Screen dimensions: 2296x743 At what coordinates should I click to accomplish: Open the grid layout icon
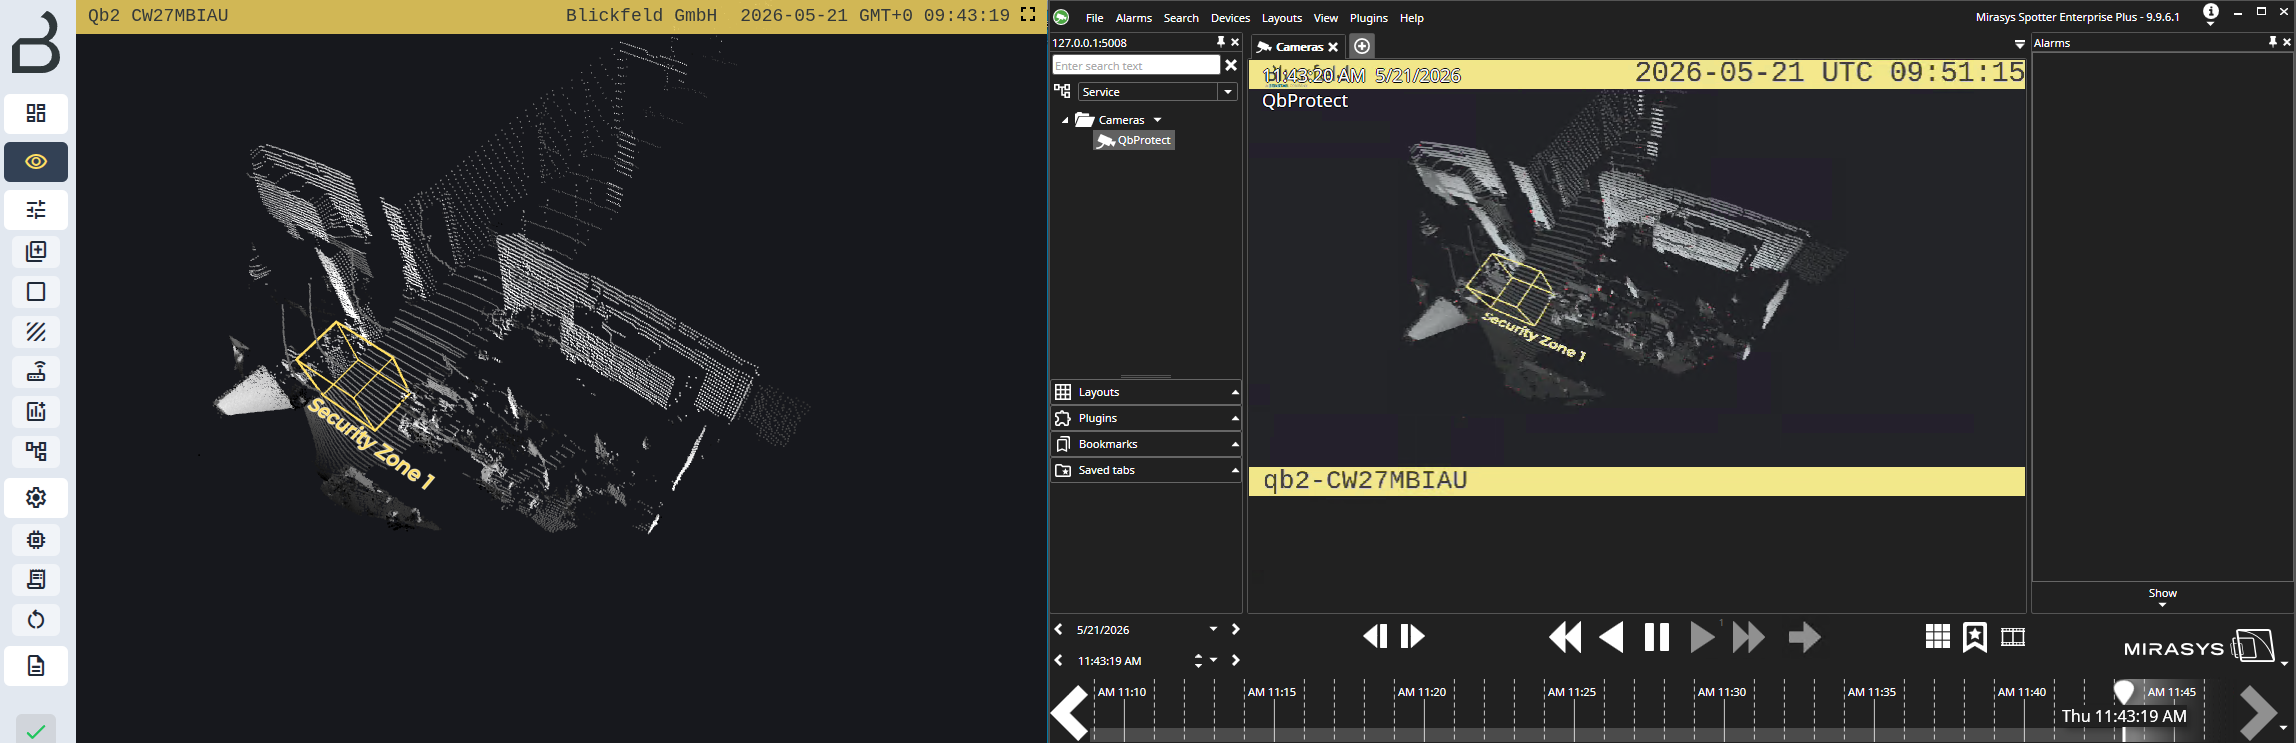tap(1938, 636)
